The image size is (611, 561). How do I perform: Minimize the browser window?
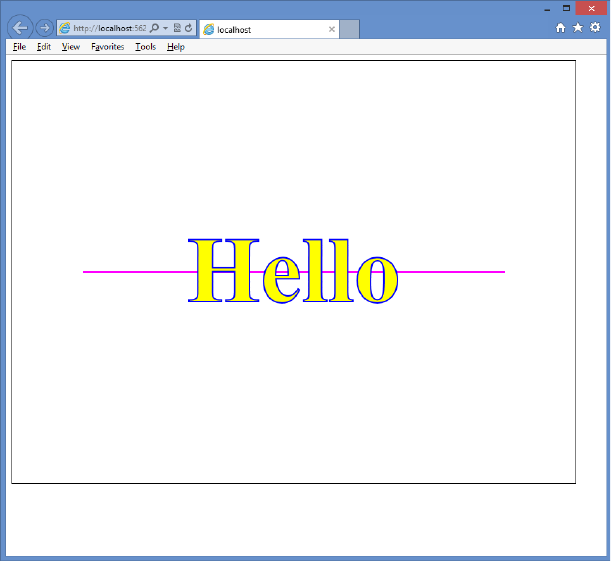pyautogui.click(x=547, y=9)
